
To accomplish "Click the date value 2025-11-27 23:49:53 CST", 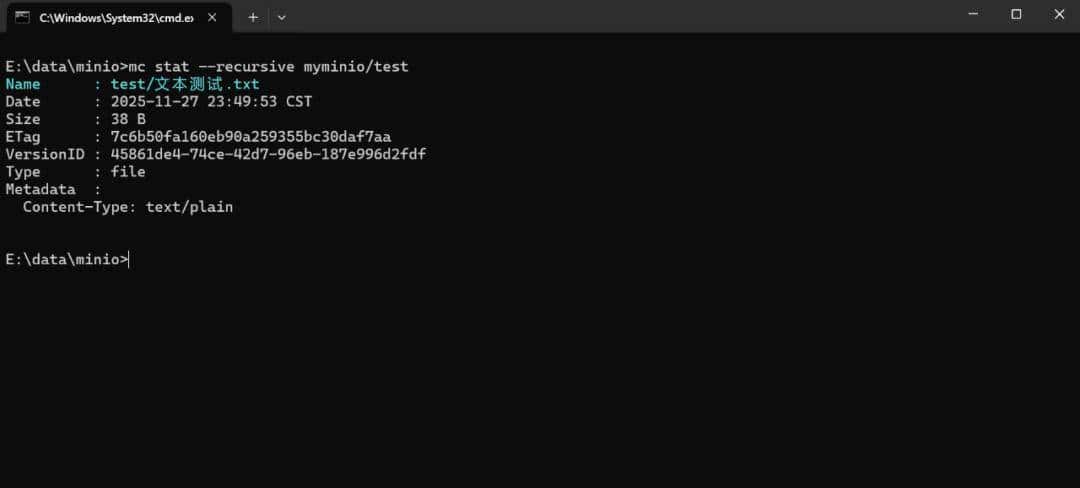I will coord(211,101).
